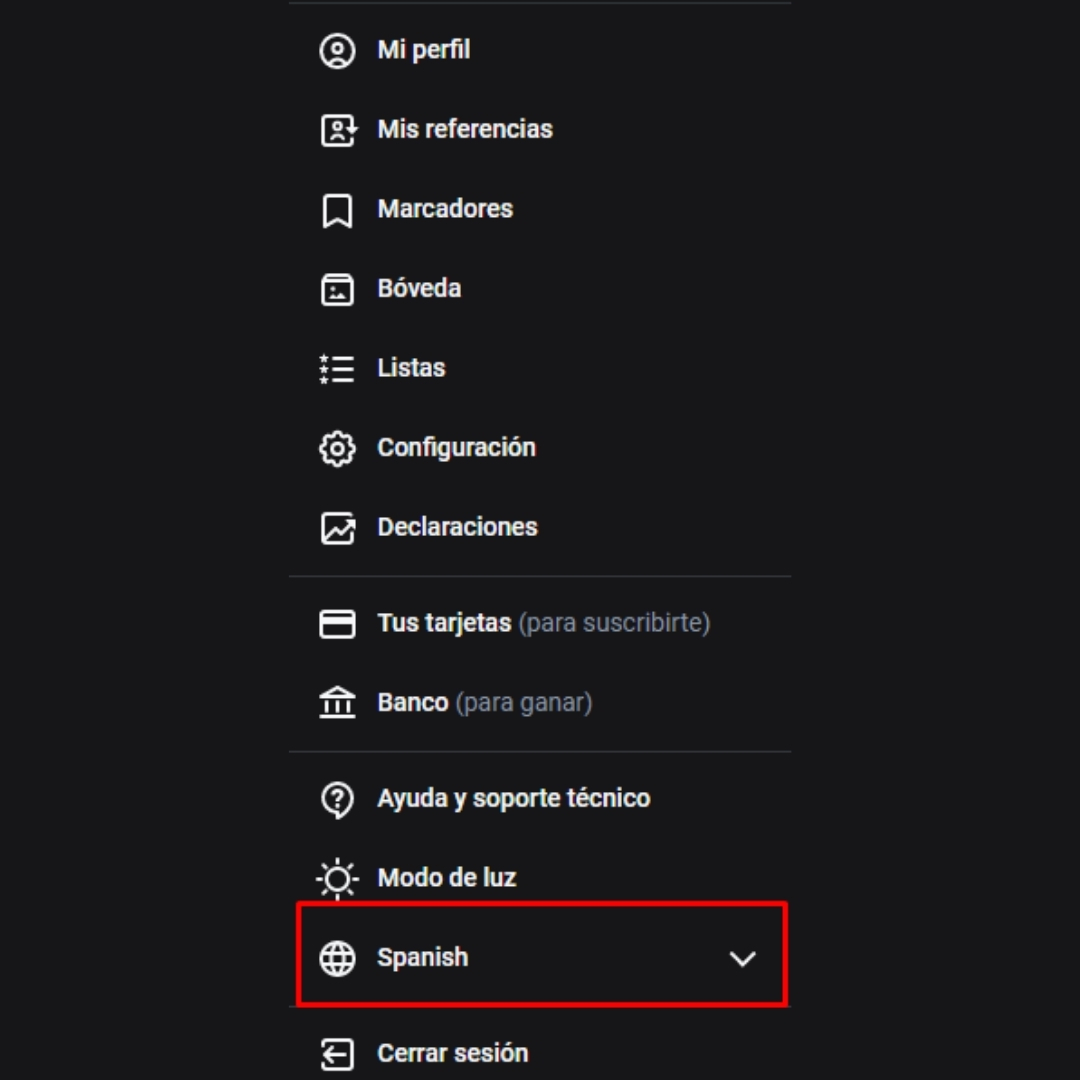Select Marcadores from the menu
Screen dimensions: 1080x1080
(x=445, y=209)
